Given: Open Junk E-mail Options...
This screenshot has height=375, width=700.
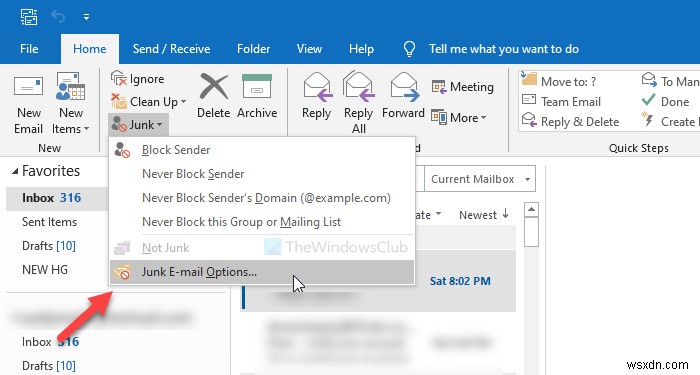Looking at the screenshot, I should click(x=262, y=272).
